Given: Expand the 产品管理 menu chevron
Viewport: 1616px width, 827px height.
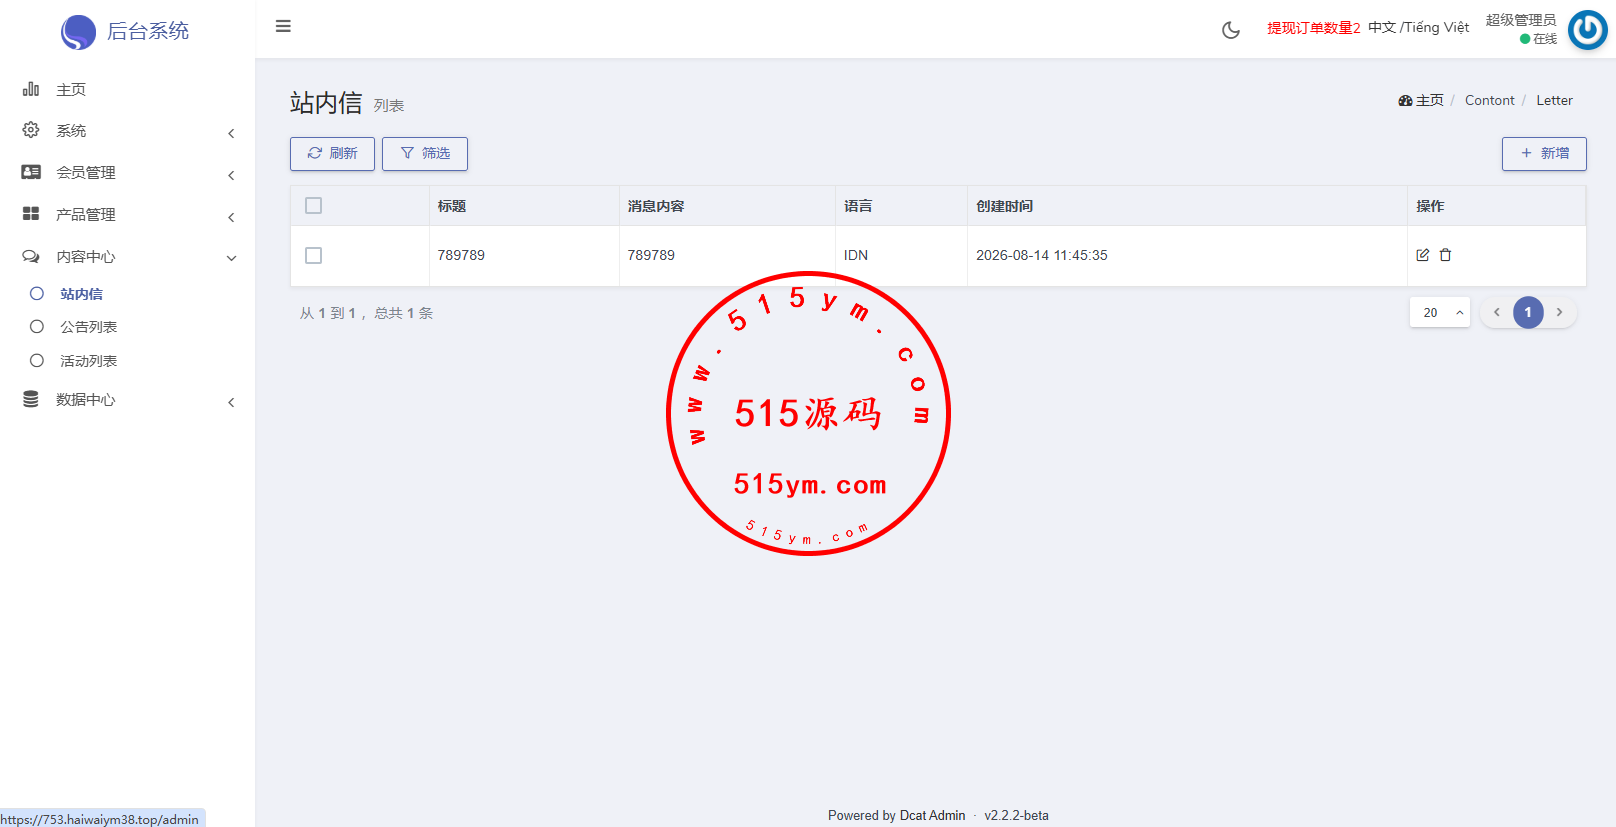Looking at the screenshot, I should point(231,217).
